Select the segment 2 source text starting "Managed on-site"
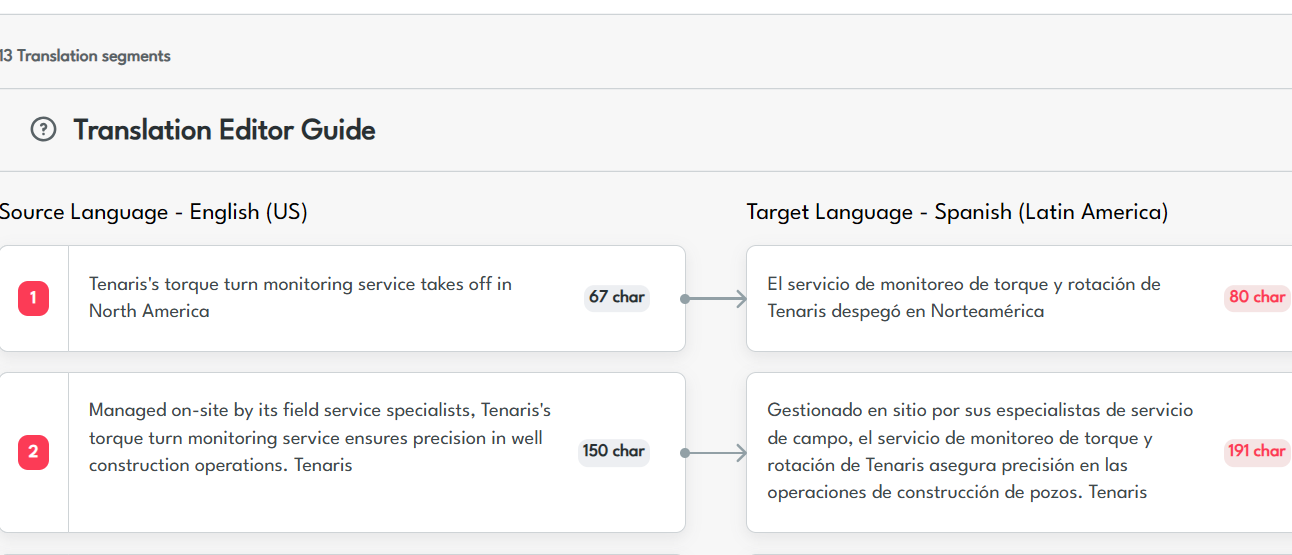This screenshot has height=555, width=1292. tap(320, 438)
